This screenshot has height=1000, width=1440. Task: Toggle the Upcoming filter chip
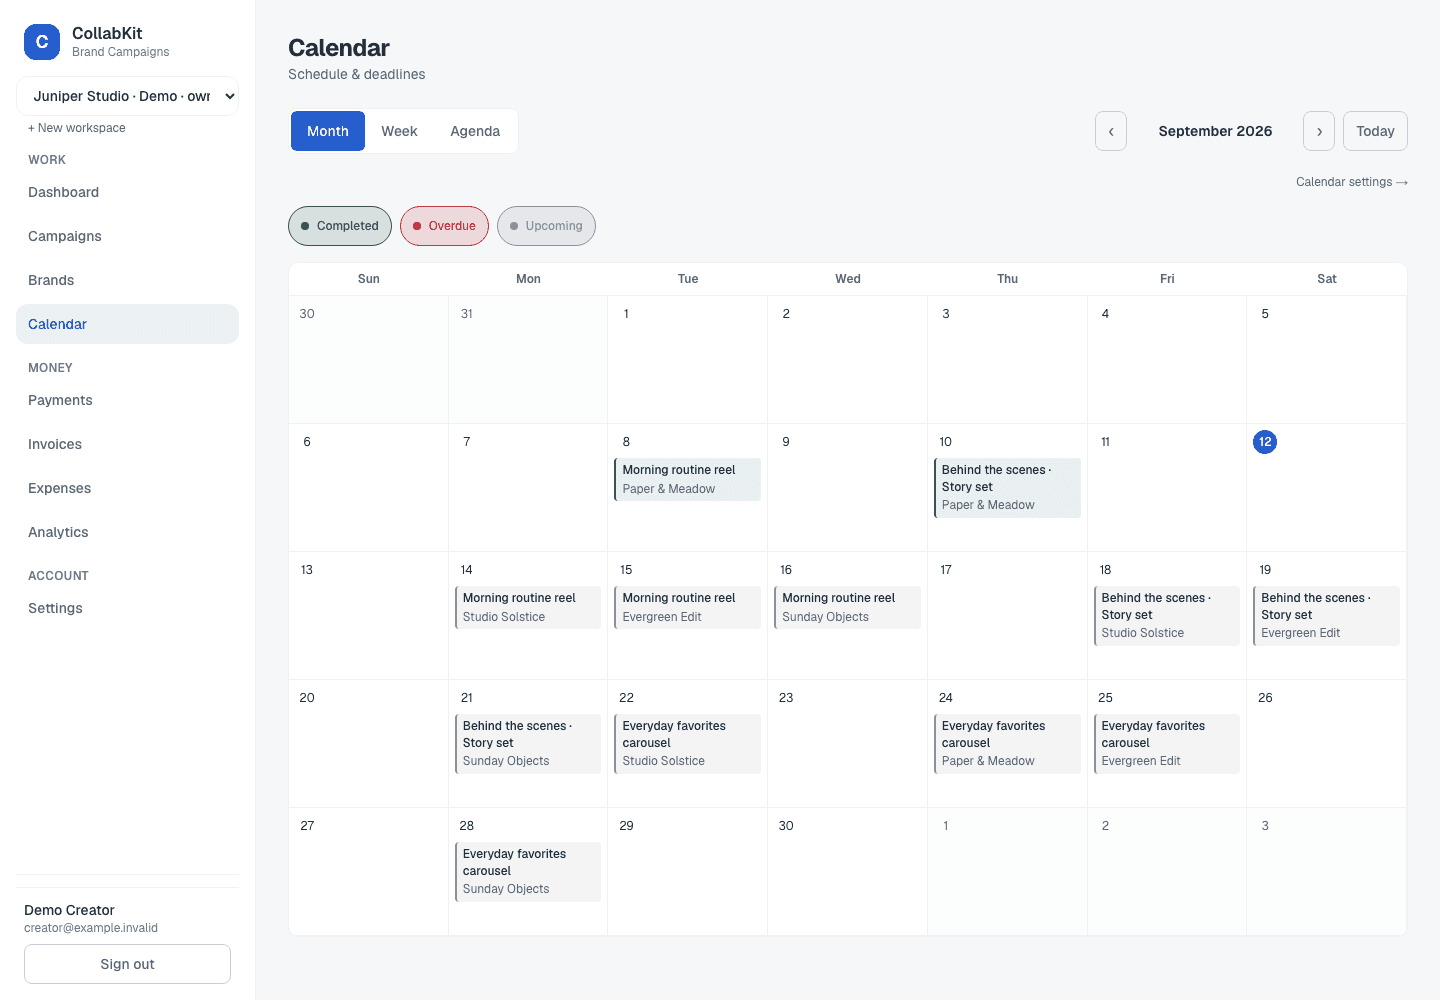[546, 226]
